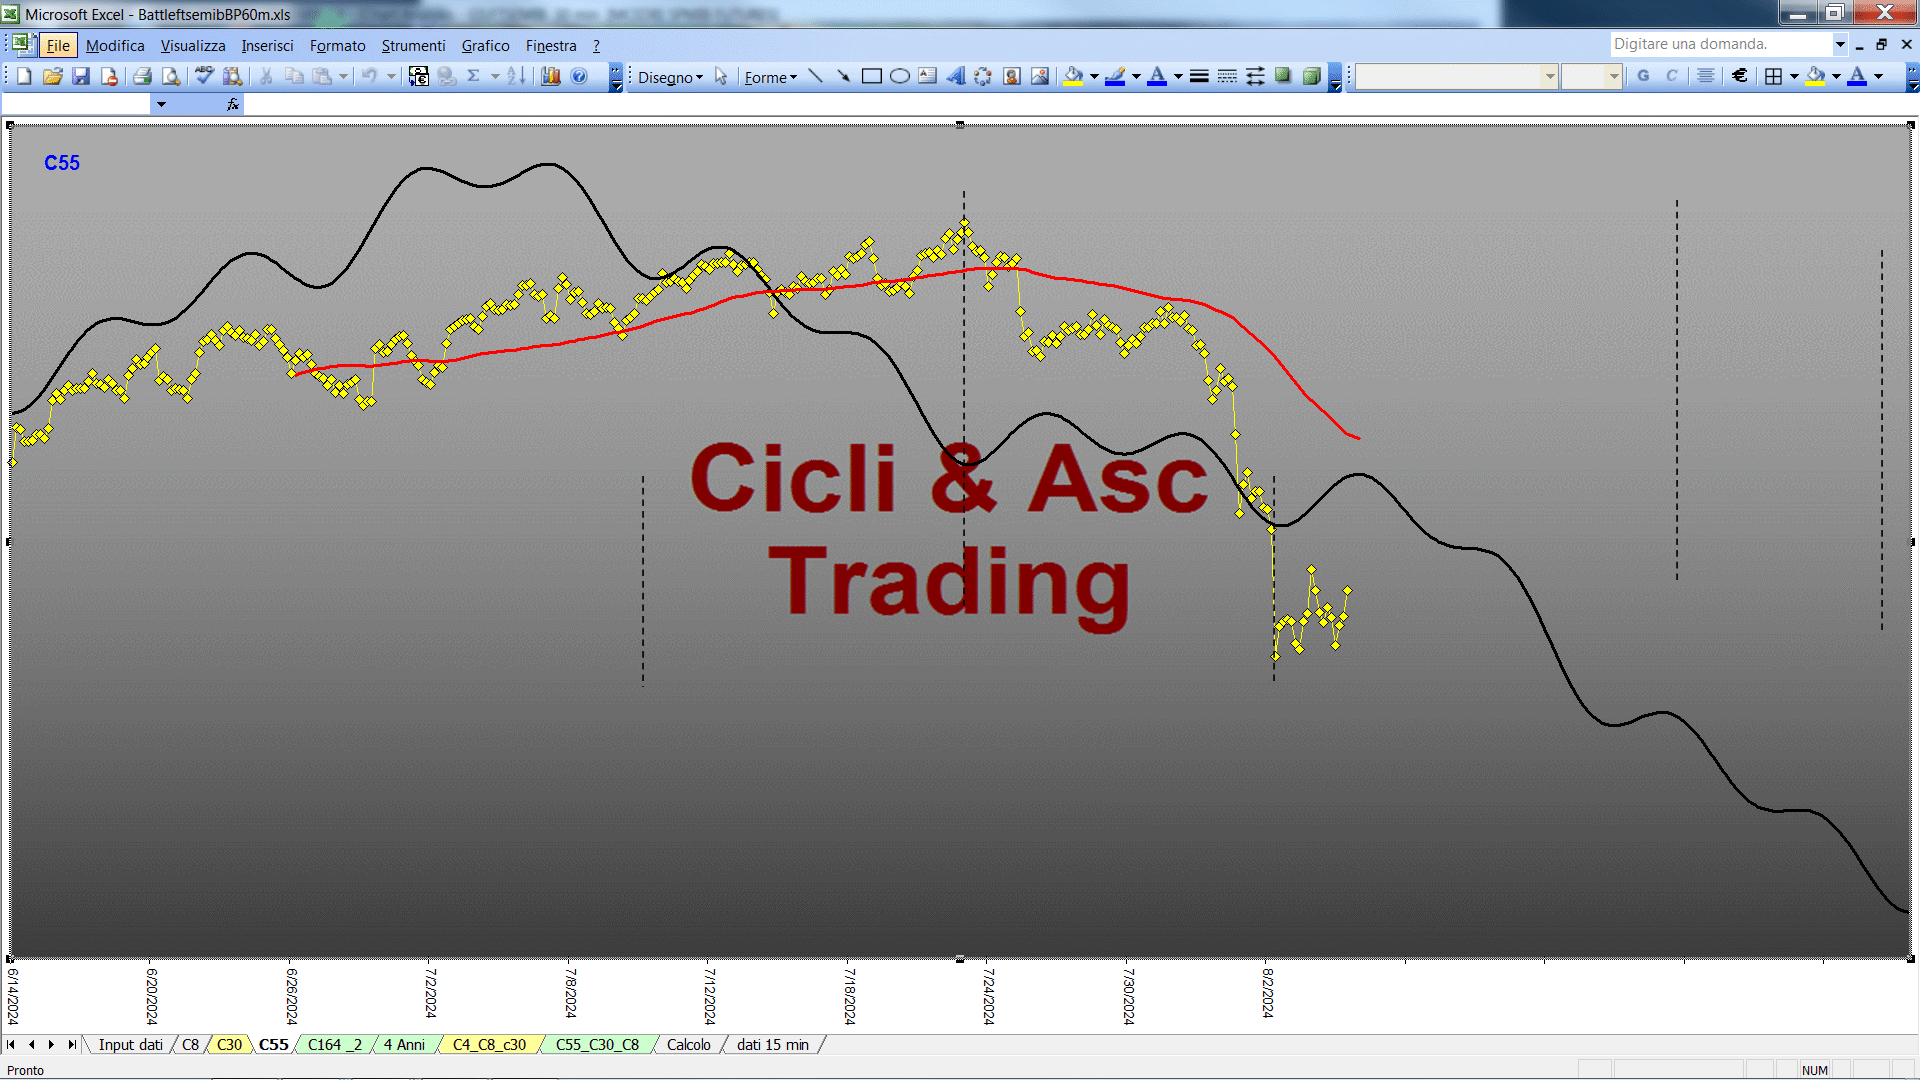Screen dimensions: 1920x1080
Task: Select the Oval drawing tool
Action: 899,76
